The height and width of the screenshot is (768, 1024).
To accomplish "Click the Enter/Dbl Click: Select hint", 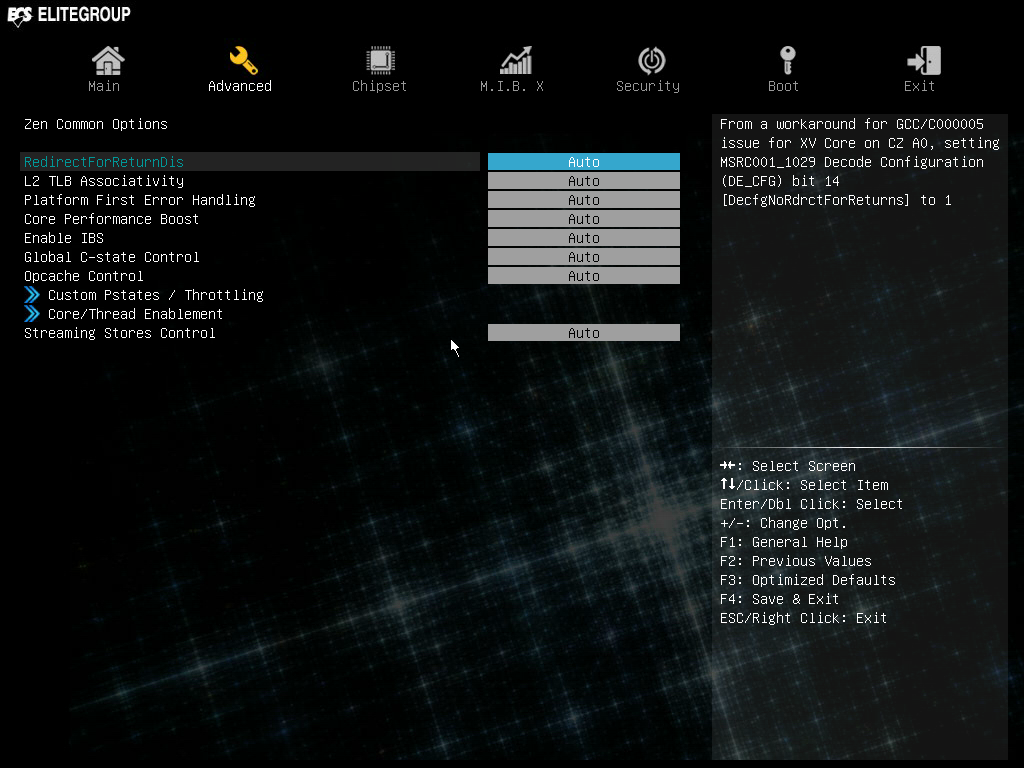I will [811, 504].
